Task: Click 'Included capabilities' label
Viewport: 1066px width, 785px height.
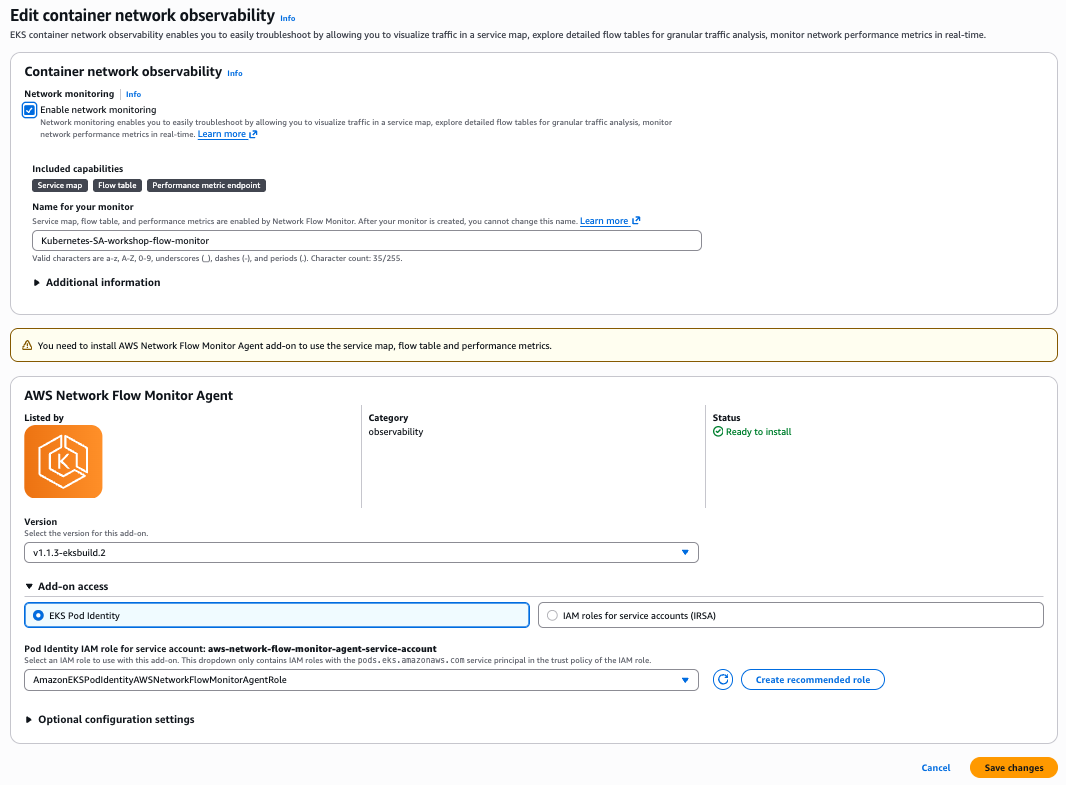Action: (x=78, y=169)
